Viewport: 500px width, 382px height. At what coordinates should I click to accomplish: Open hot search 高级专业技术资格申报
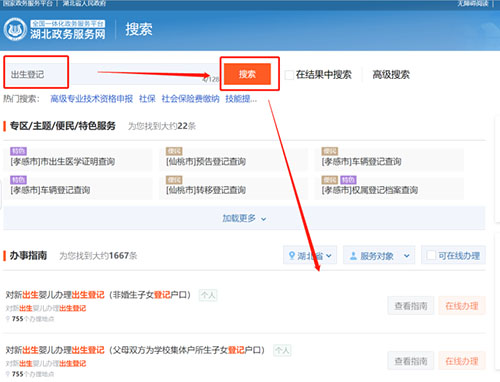tap(92, 99)
